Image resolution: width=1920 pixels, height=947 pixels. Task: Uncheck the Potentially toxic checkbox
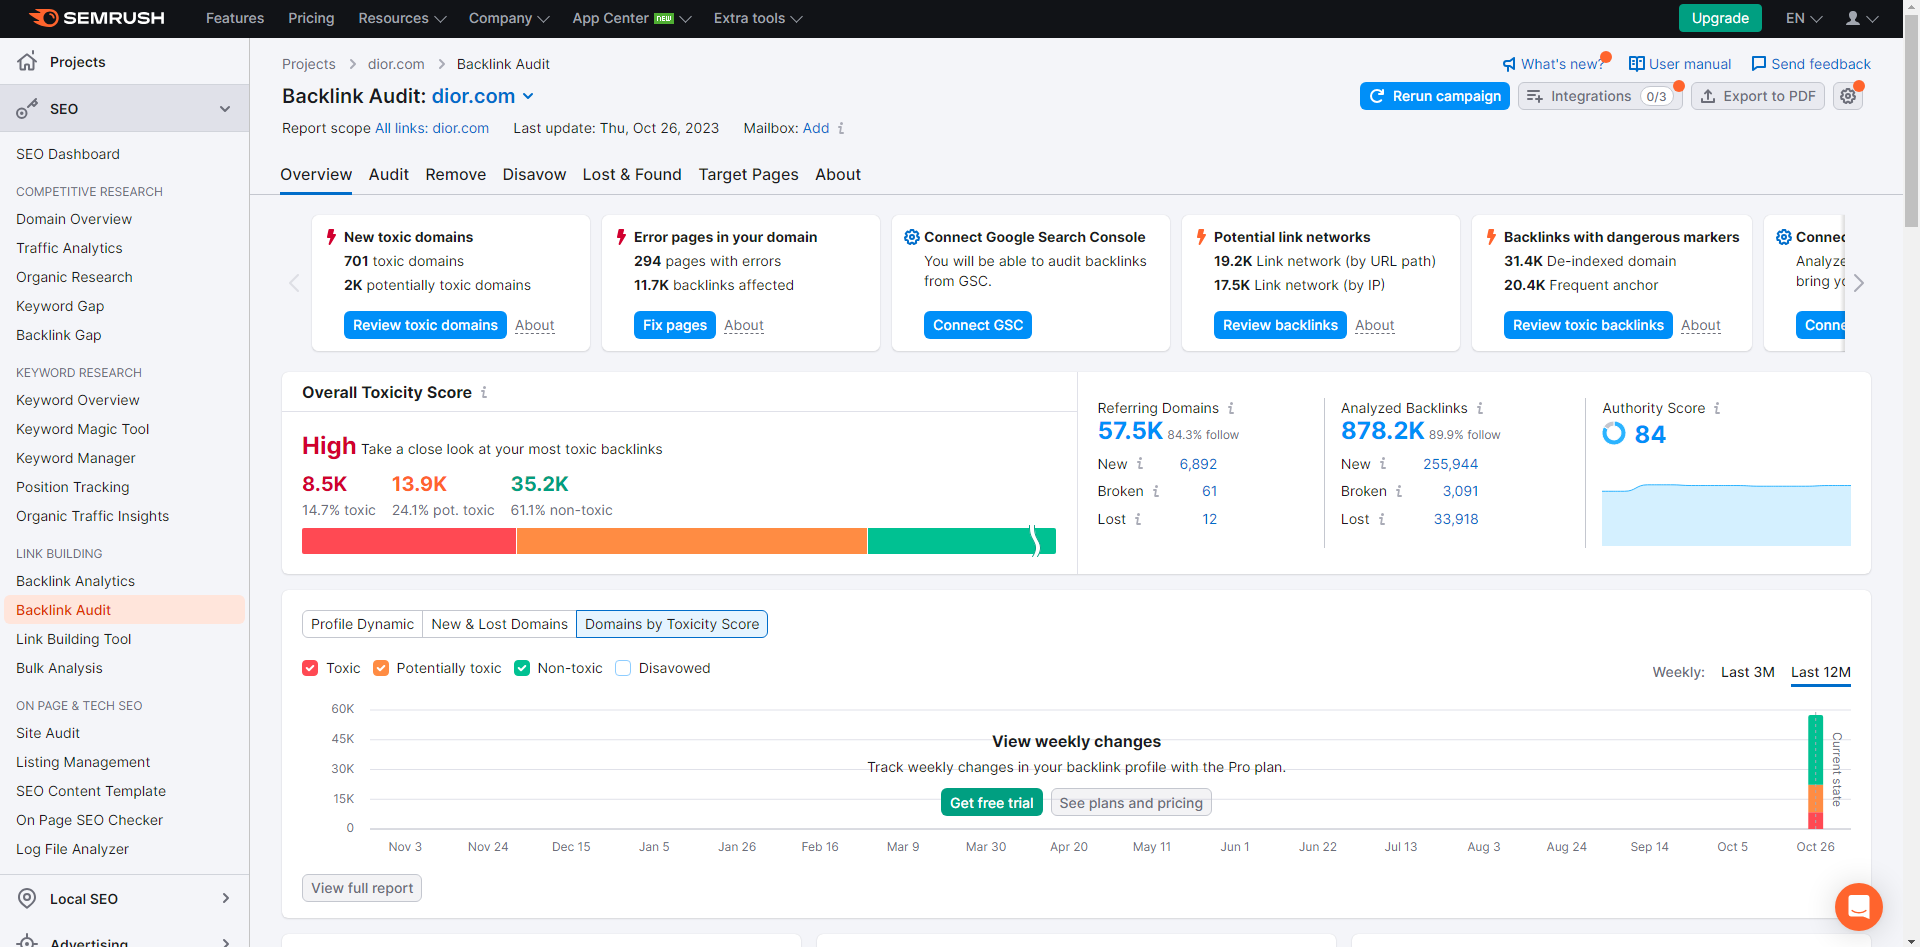[x=381, y=668]
